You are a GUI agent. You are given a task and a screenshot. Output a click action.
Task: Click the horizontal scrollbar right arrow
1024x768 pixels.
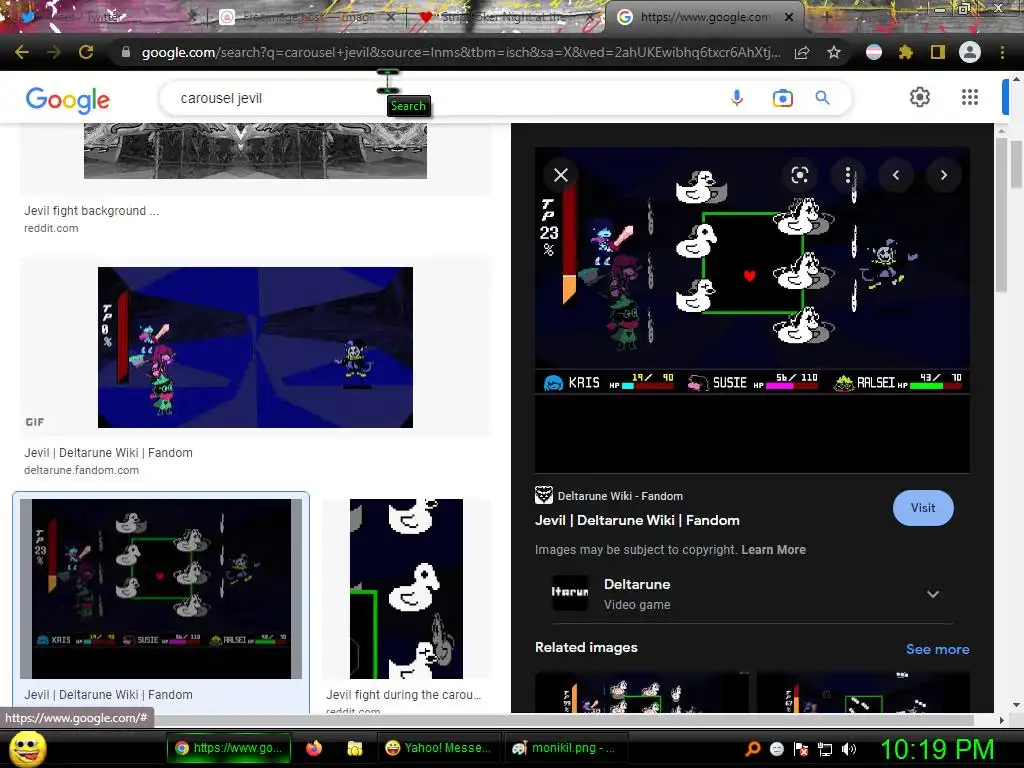[x=1001, y=720]
